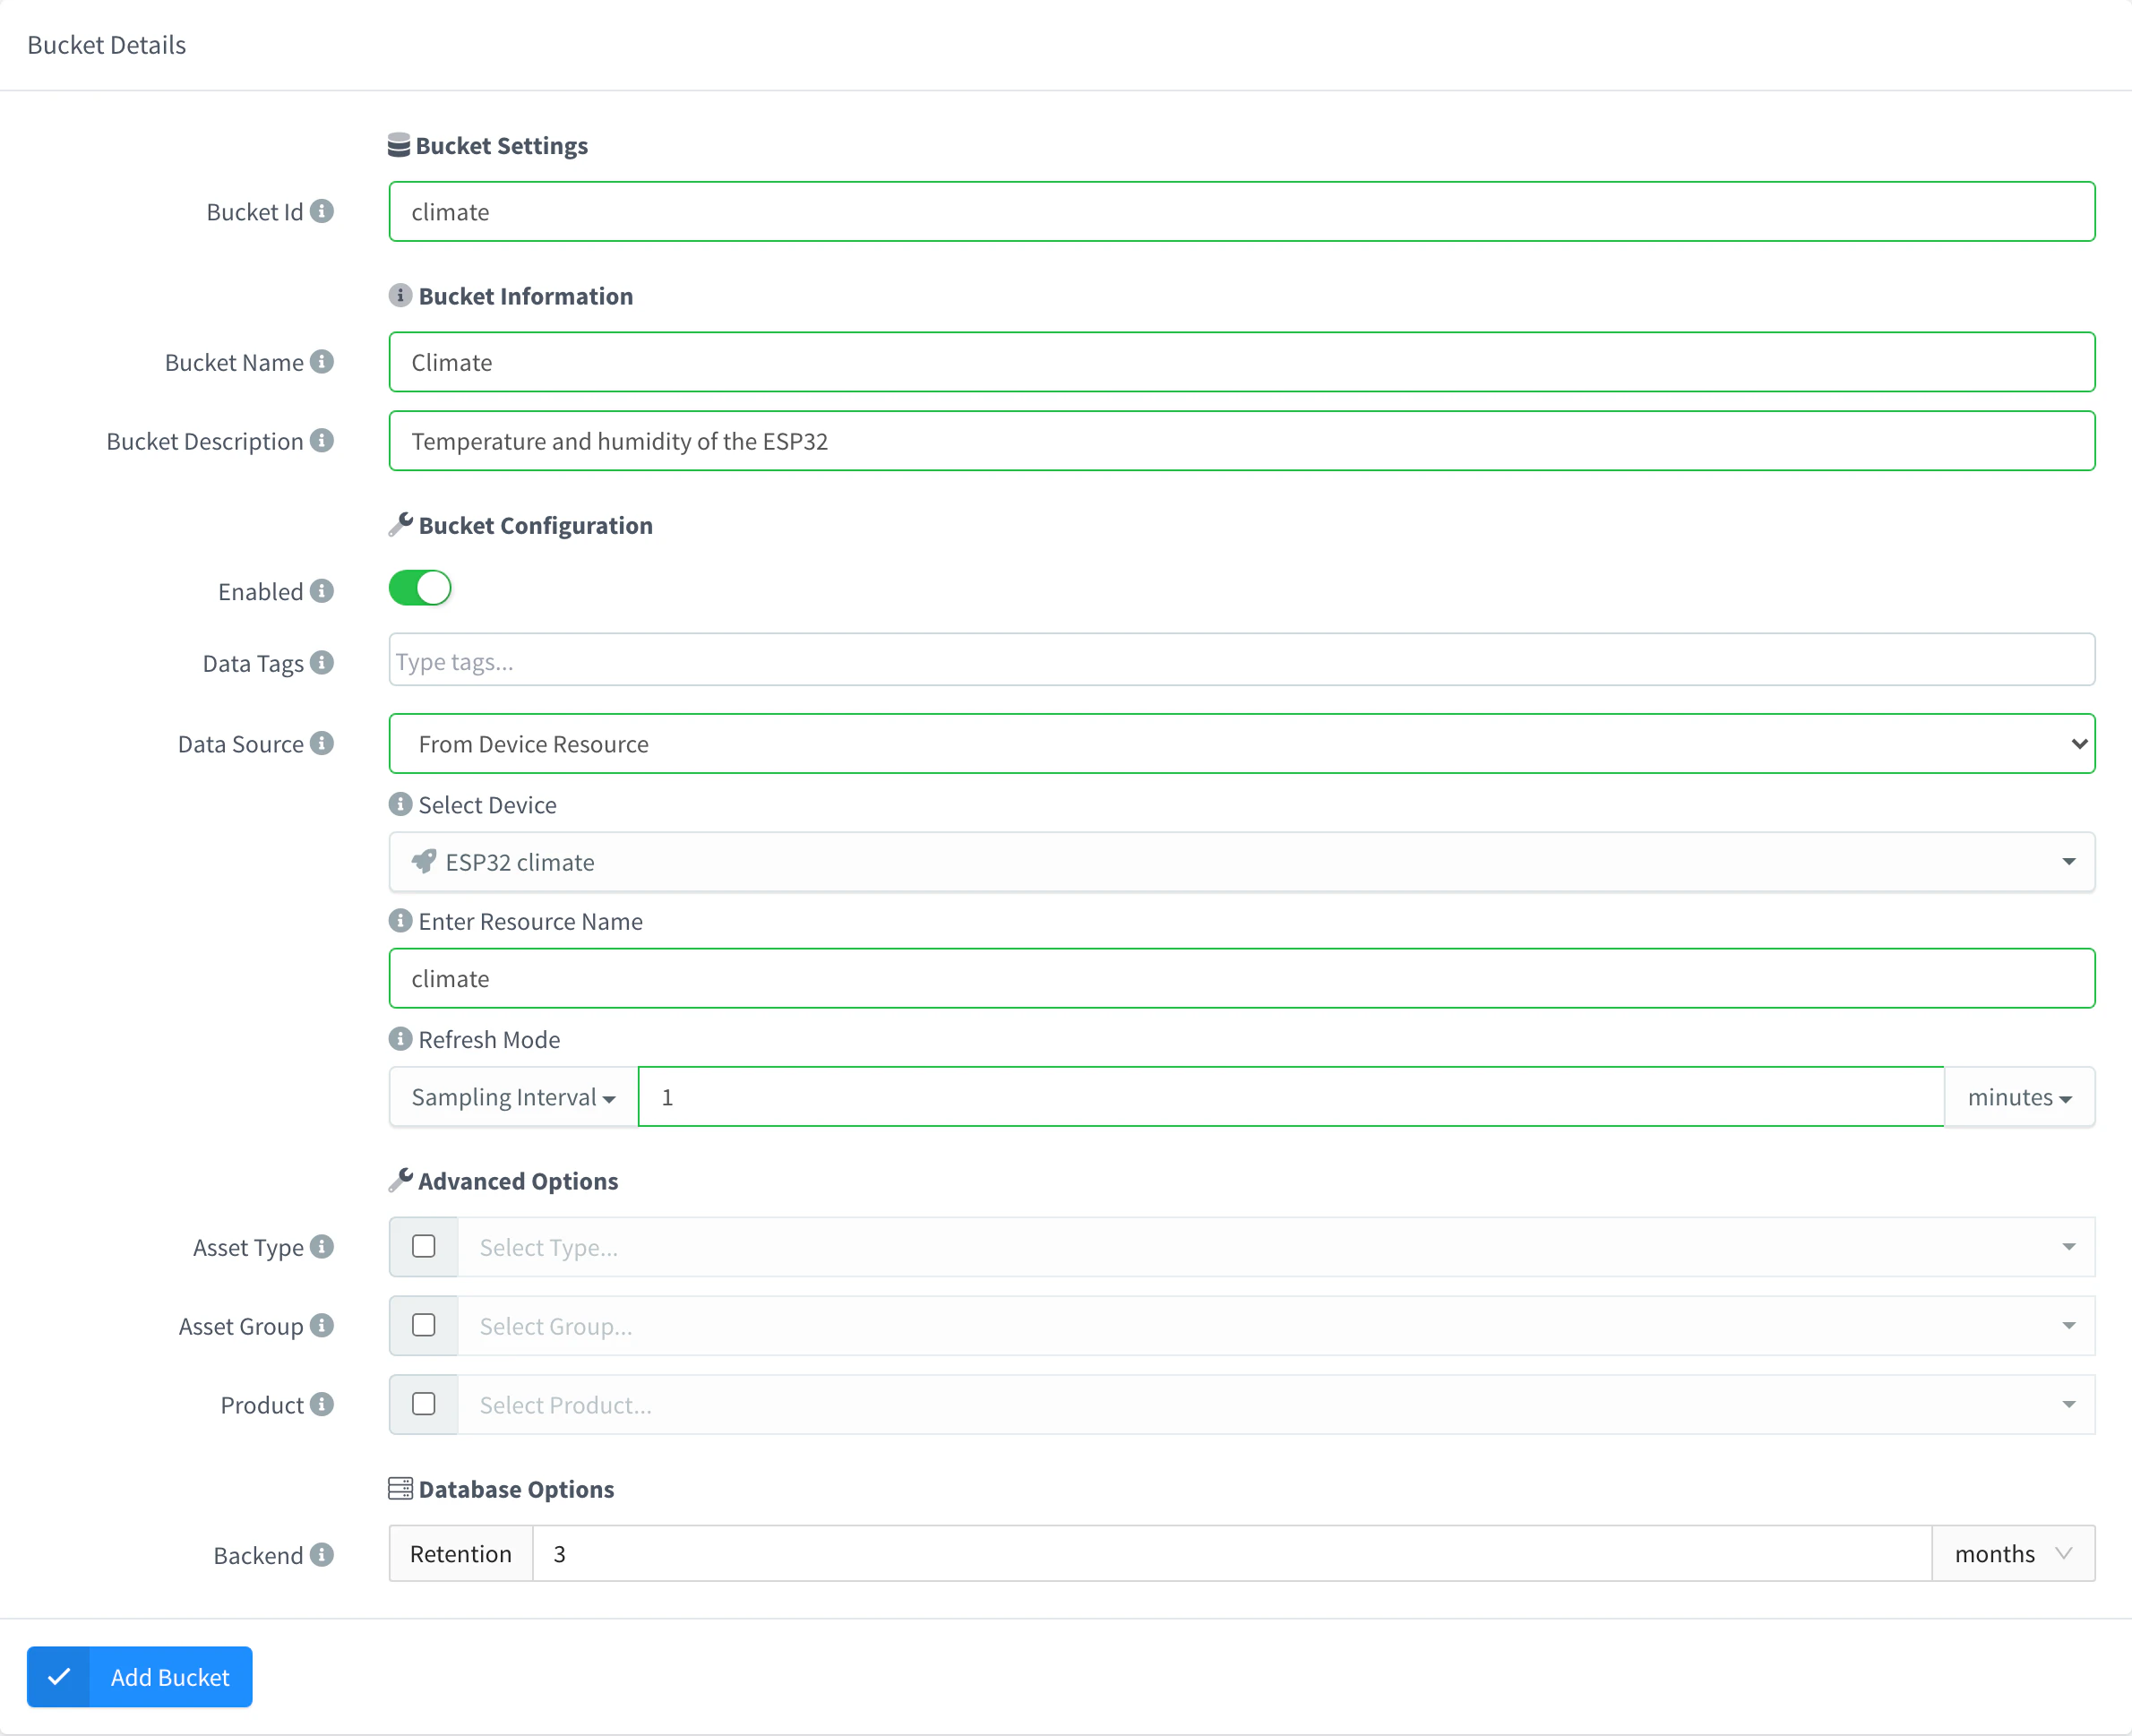The height and width of the screenshot is (1736, 2132).
Task: Toggle the Enabled switch off
Action: (420, 588)
